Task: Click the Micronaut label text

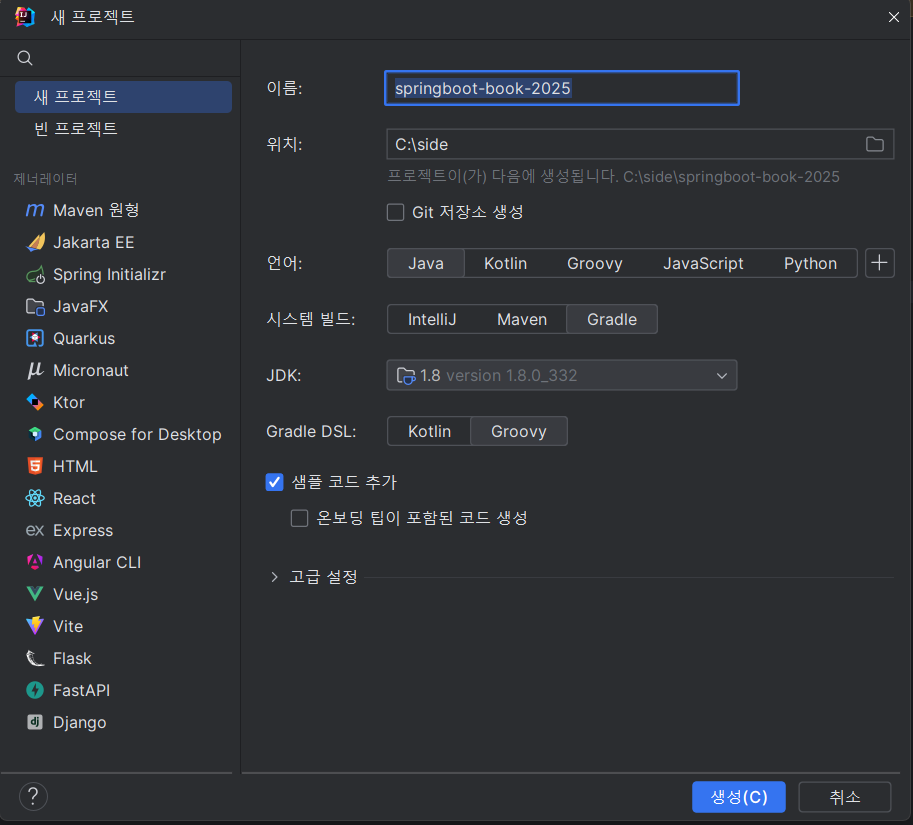Action: (91, 370)
